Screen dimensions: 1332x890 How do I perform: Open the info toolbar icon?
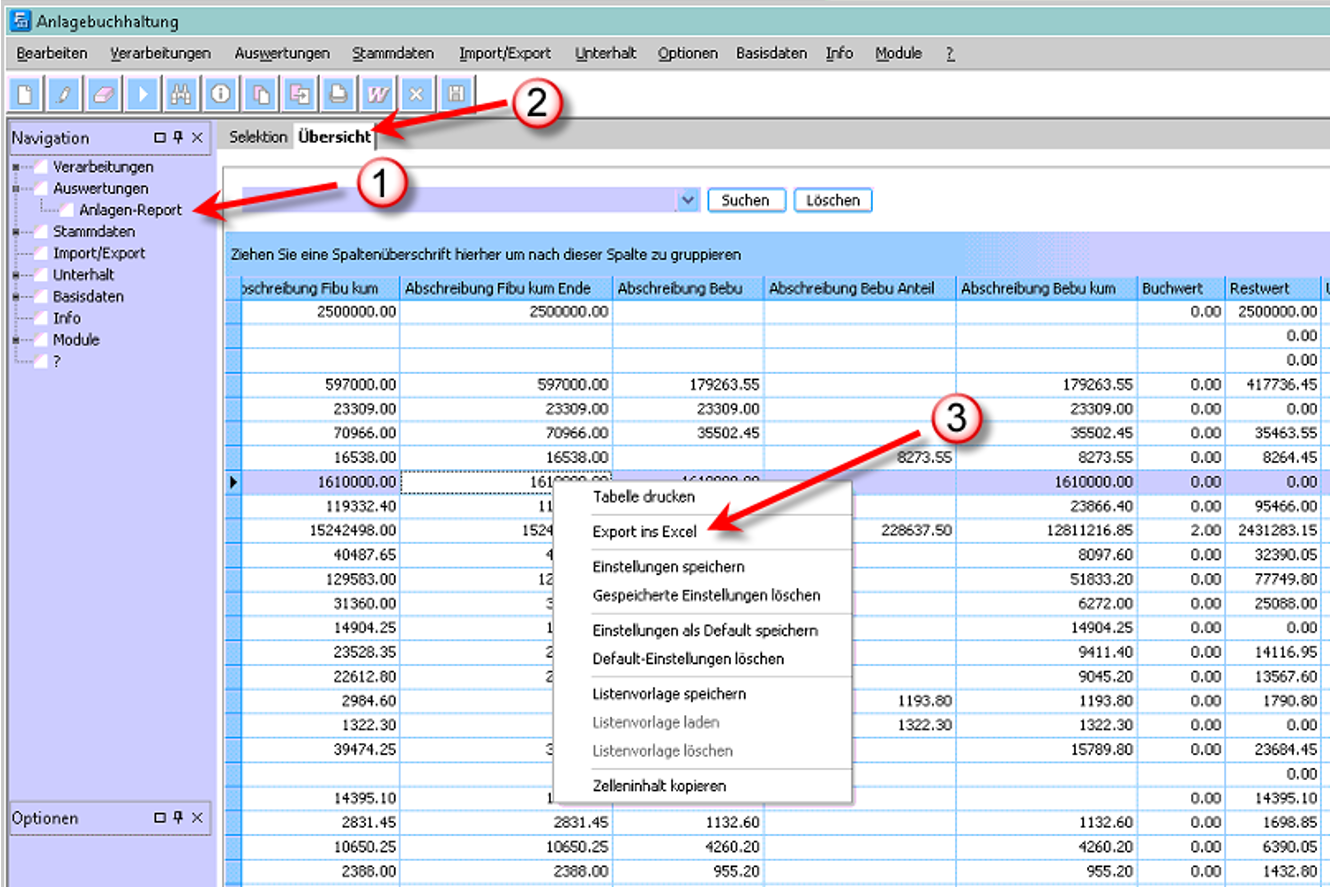tap(220, 94)
